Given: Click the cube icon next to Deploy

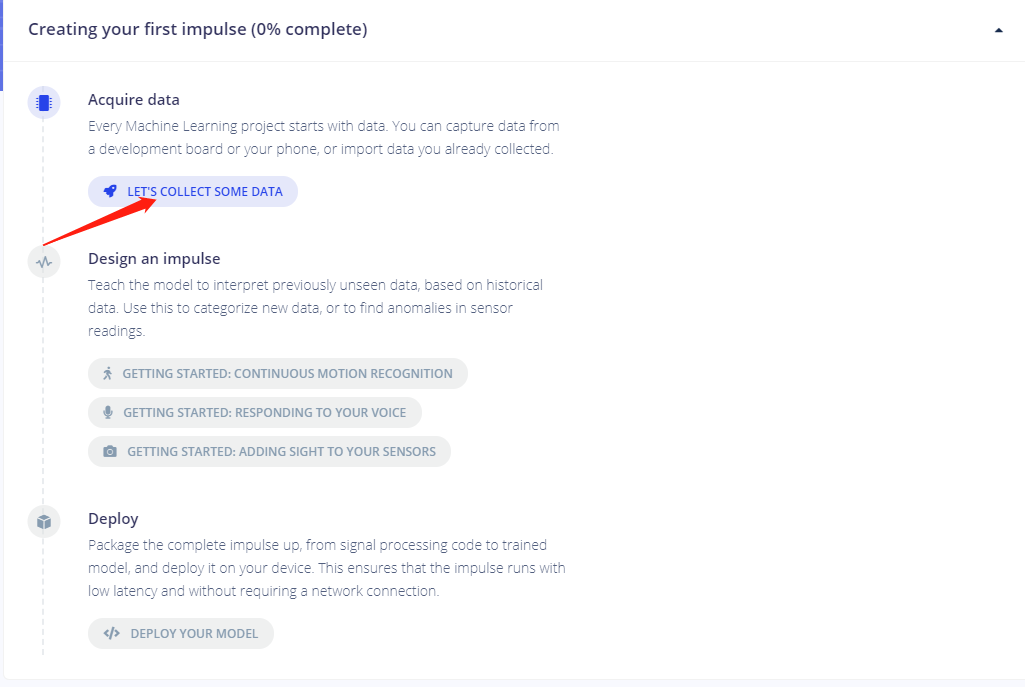Looking at the screenshot, I should 43,521.
